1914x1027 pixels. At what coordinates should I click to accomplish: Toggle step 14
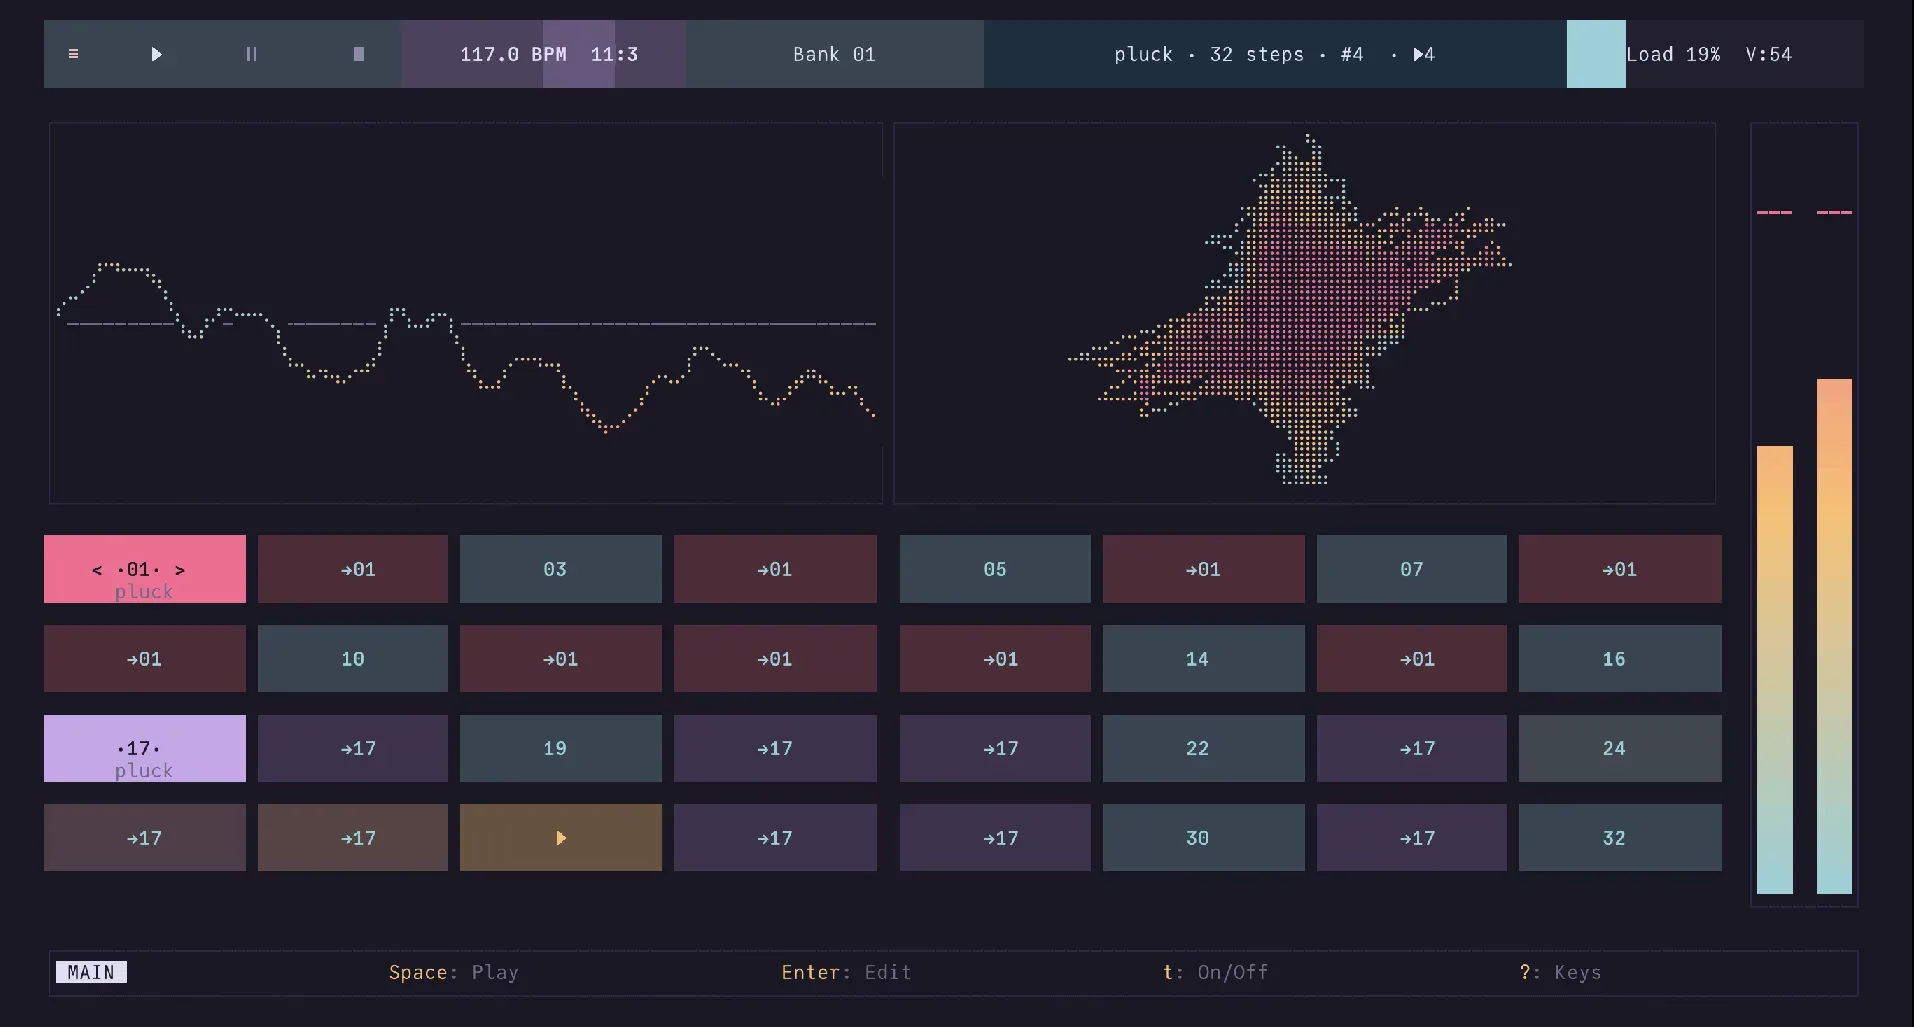[1204, 659]
